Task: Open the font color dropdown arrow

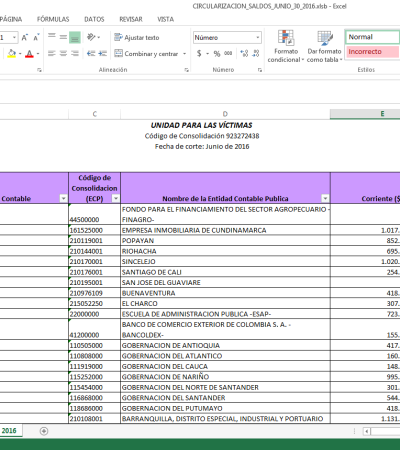Action: [38, 53]
